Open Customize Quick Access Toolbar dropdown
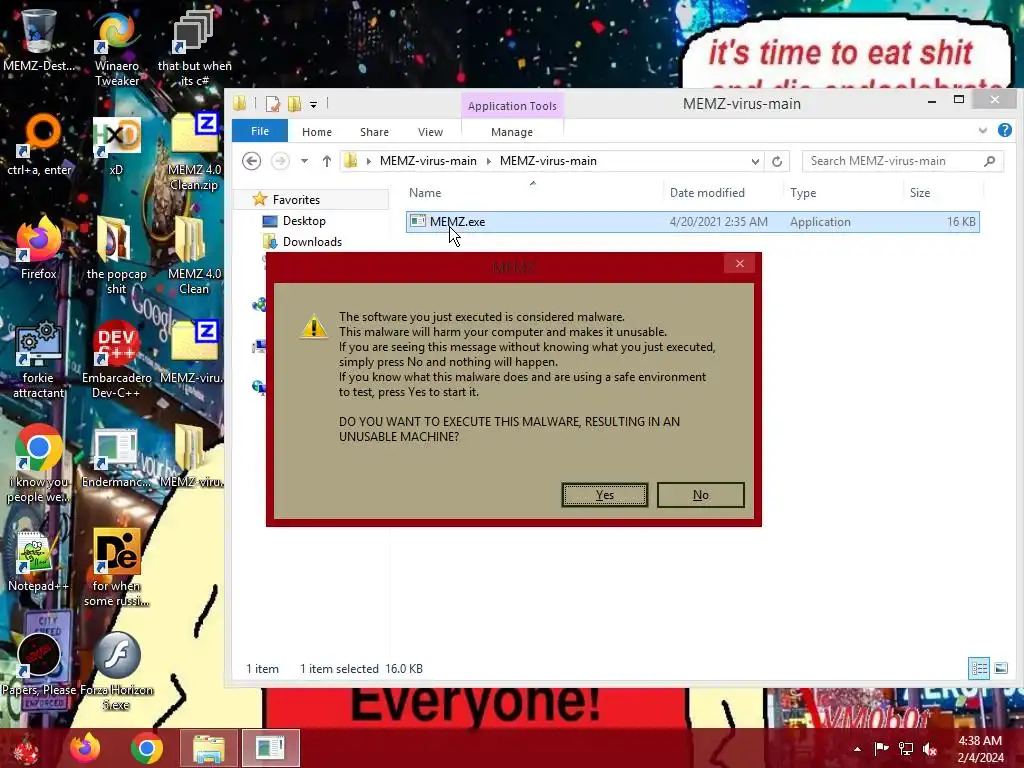The height and width of the screenshot is (768, 1024). [313, 104]
